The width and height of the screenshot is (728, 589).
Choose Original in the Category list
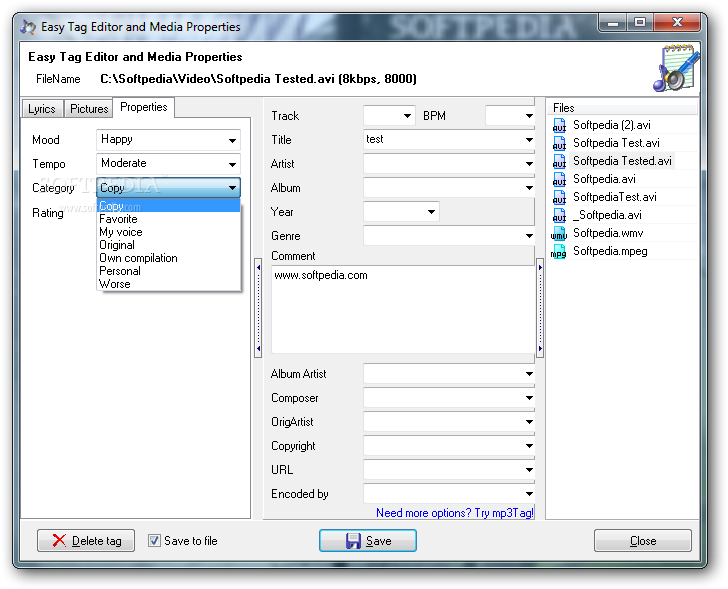(x=169, y=245)
